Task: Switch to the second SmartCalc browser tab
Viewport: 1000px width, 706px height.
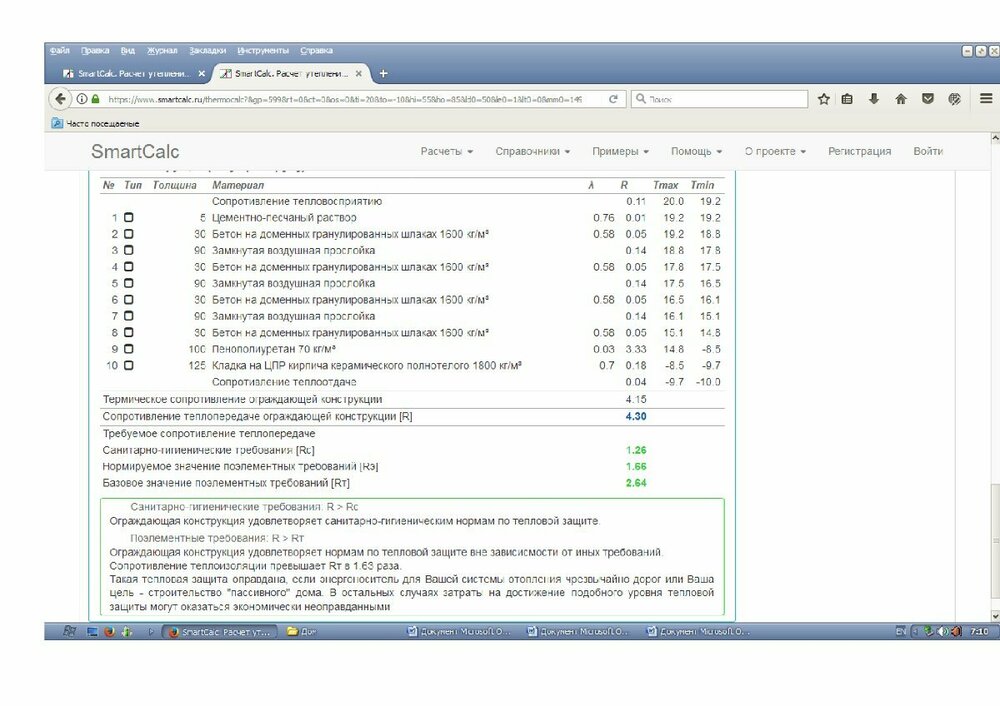Action: coord(291,72)
